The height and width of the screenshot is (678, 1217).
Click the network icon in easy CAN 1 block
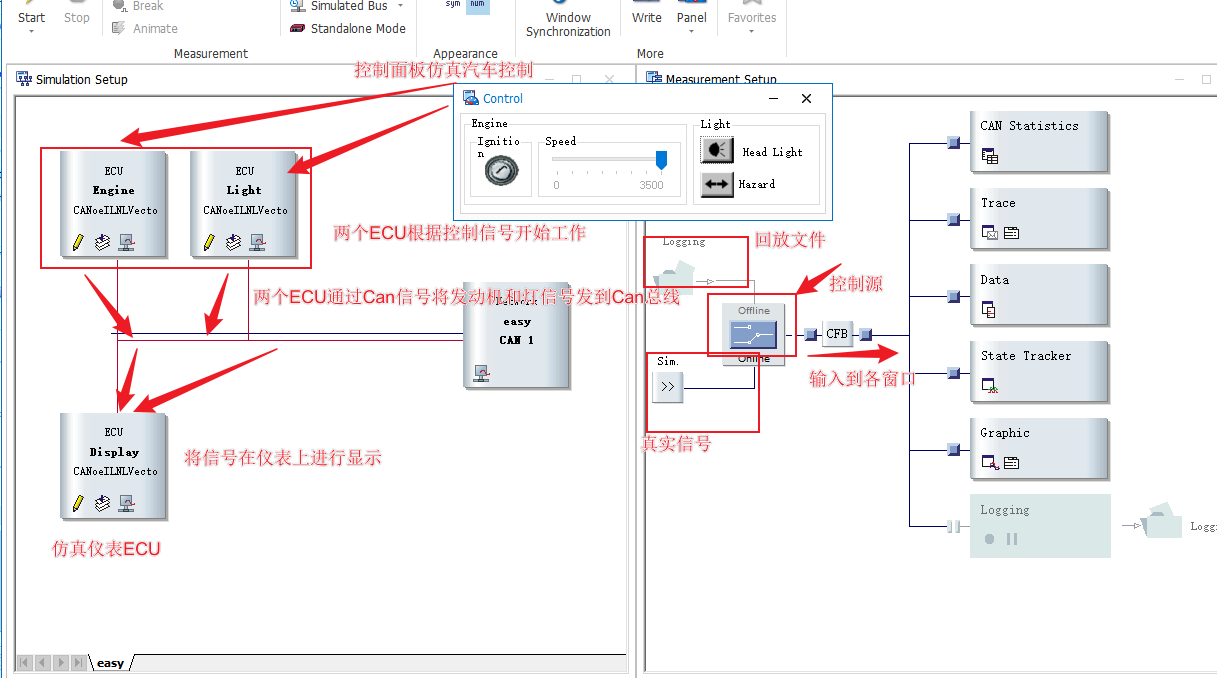click(x=482, y=374)
